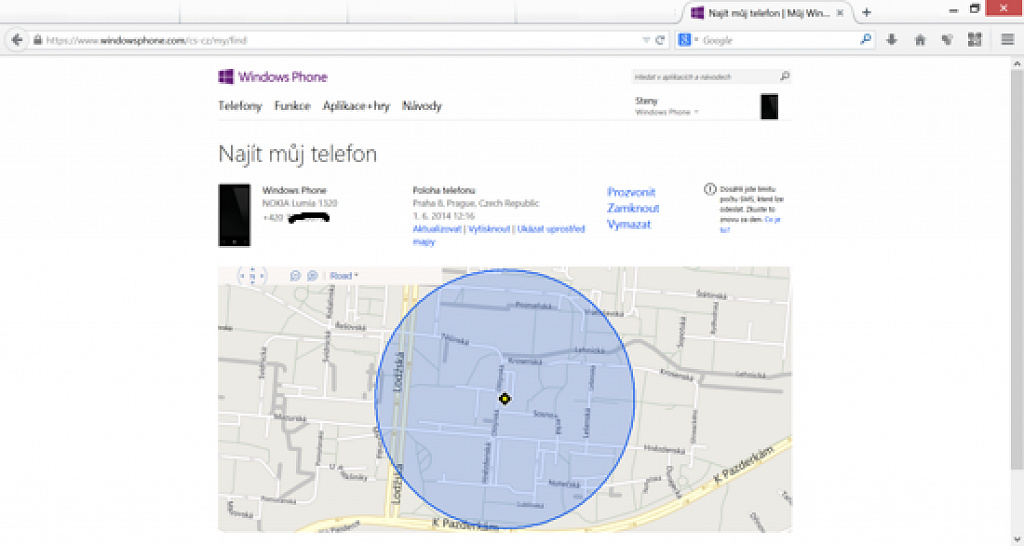Open the Road map style dropdown
The height and width of the screenshot is (546, 1024).
coord(344,276)
